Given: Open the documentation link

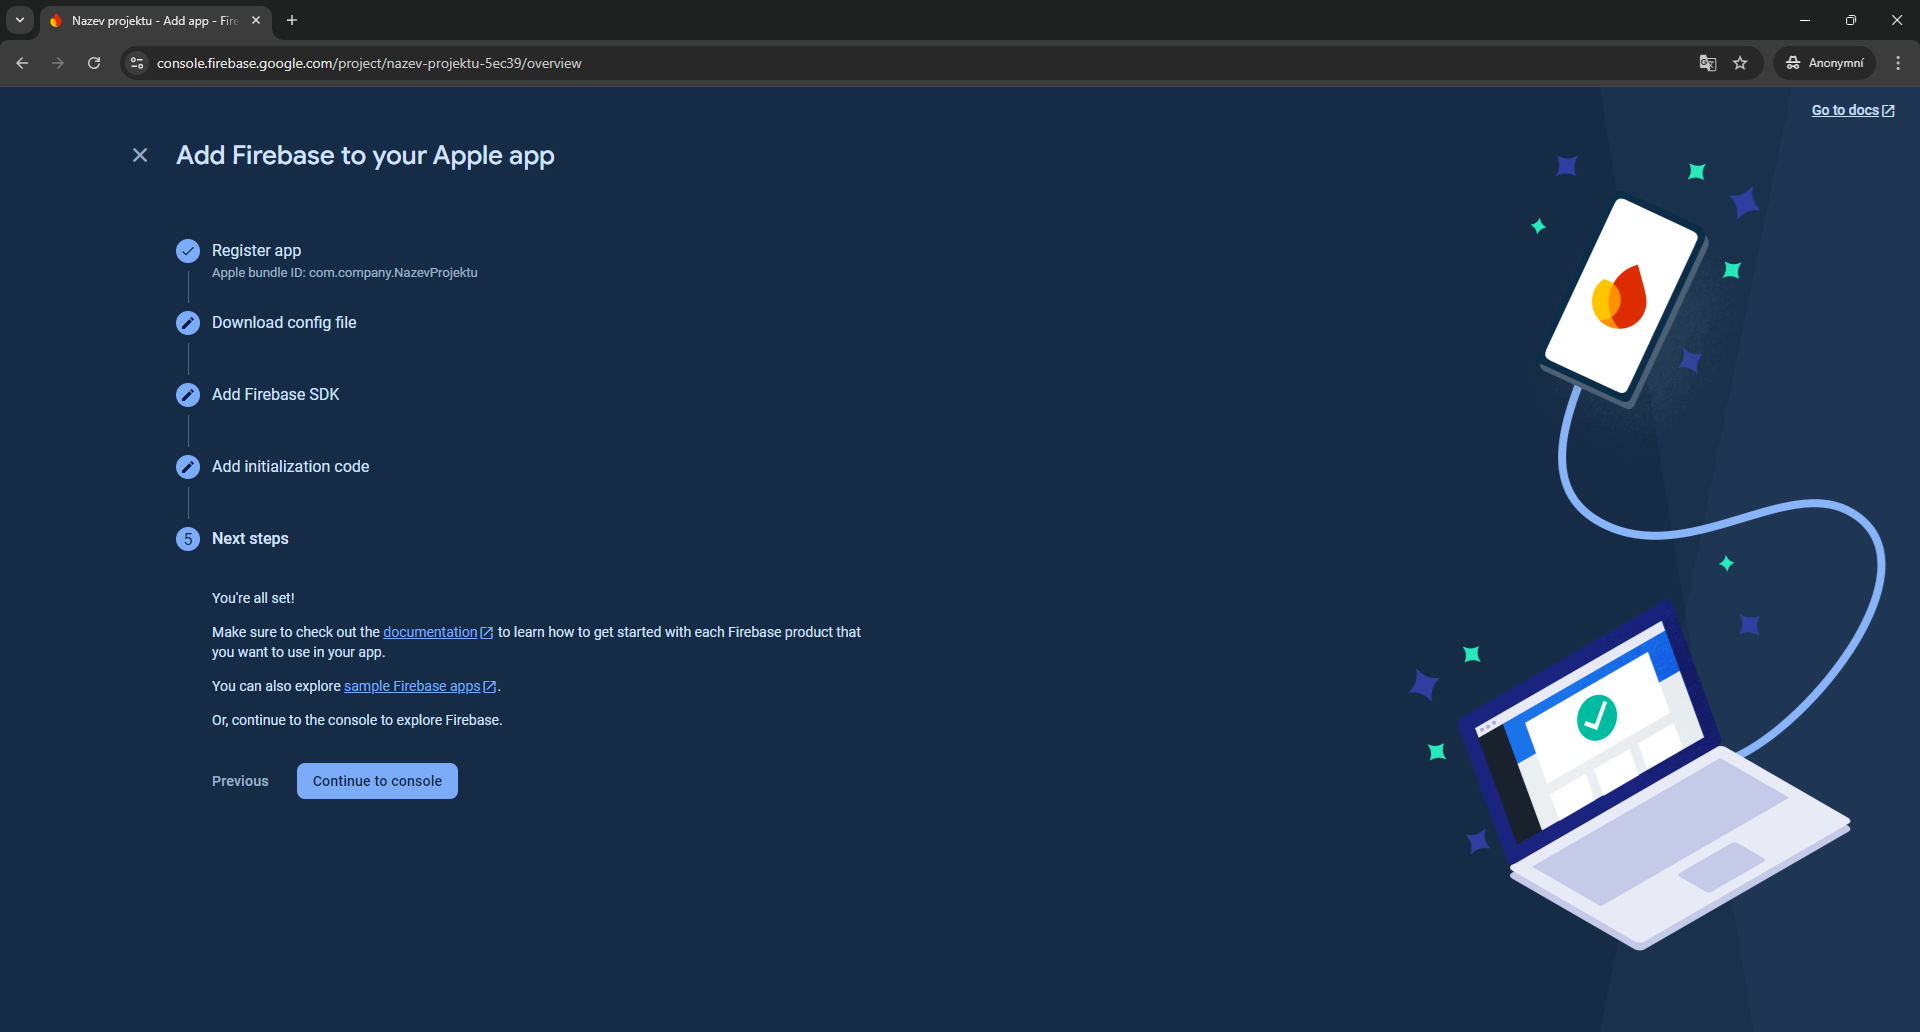Looking at the screenshot, I should pyautogui.click(x=430, y=632).
